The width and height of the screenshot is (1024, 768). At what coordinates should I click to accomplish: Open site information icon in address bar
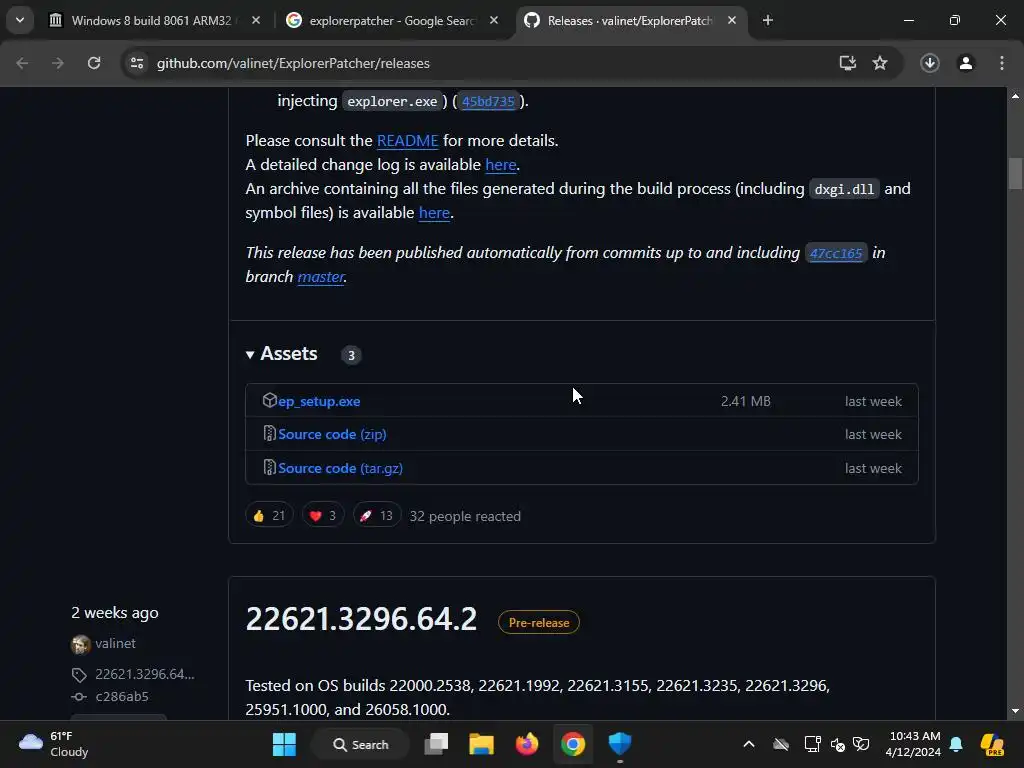coord(137,63)
